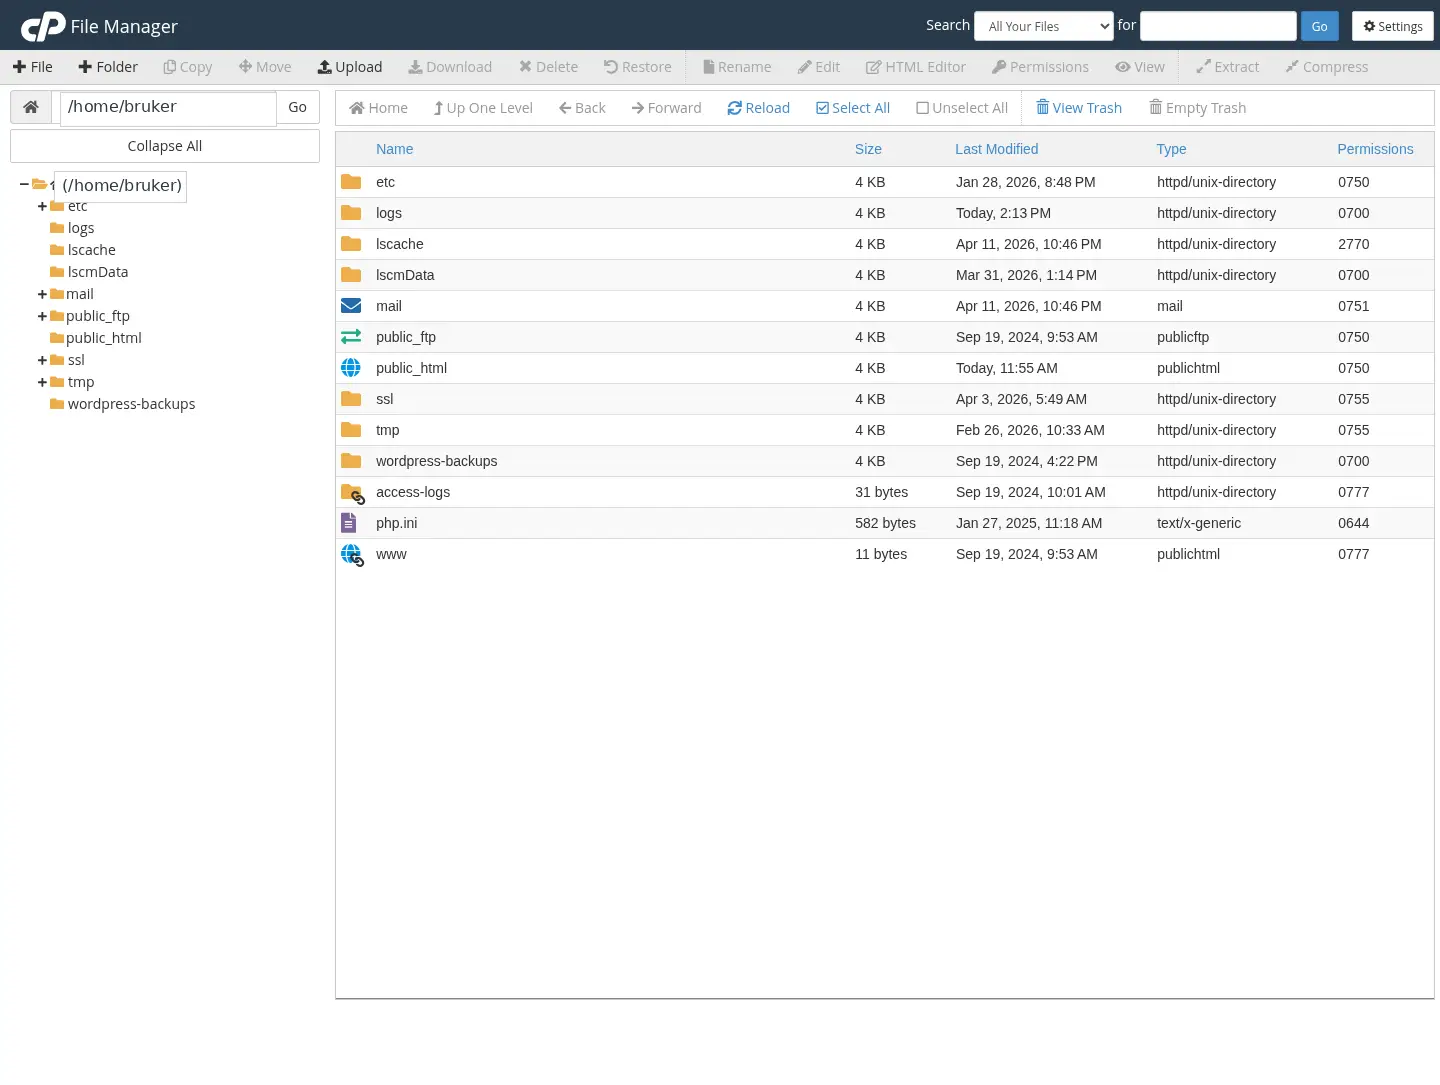Viewport: 1440px width, 1085px height.
Task: Toggle View Trash
Action: pyautogui.click(x=1079, y=107)
